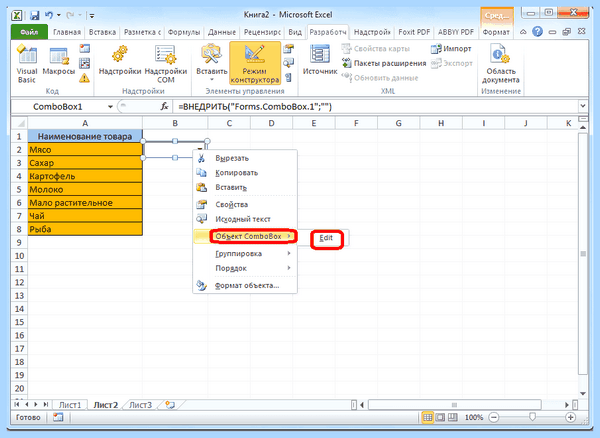Expand the Порядок submenu
The image size is (600, 438).
pos(245,268)
